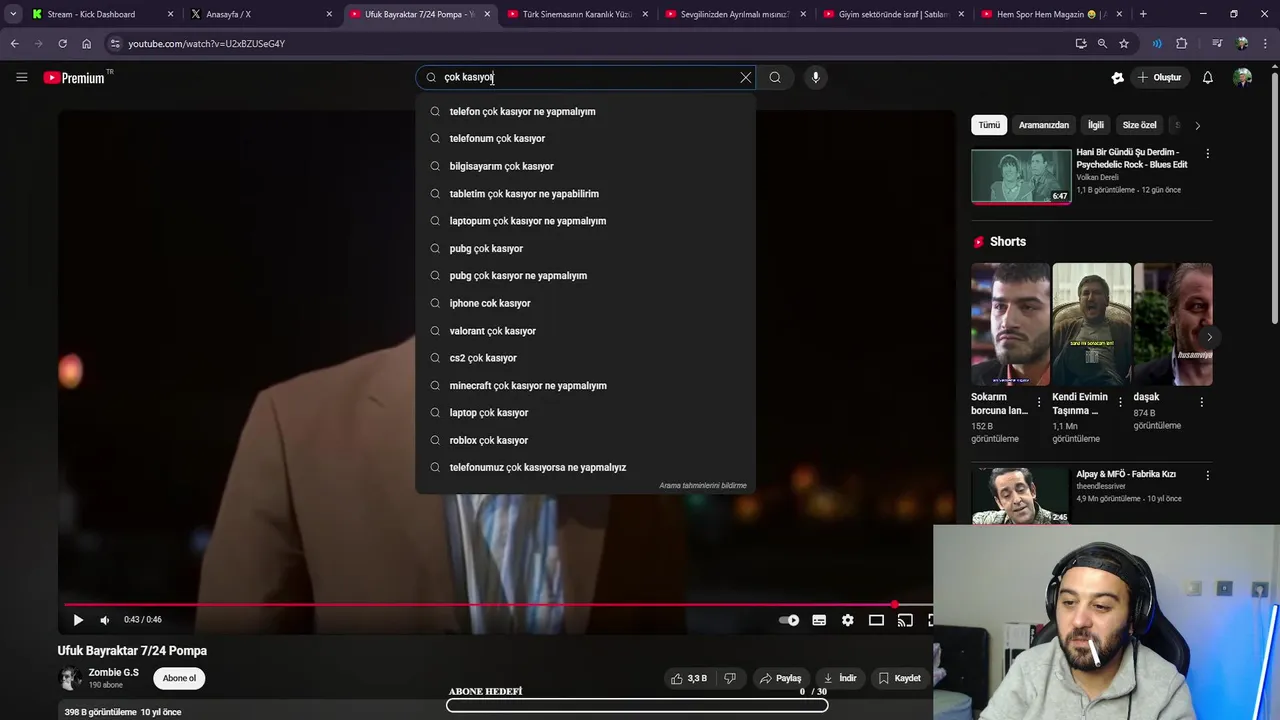Show more Shorts with right chevron
The width and height of the screenshot is (1280, 720).
1209,337
